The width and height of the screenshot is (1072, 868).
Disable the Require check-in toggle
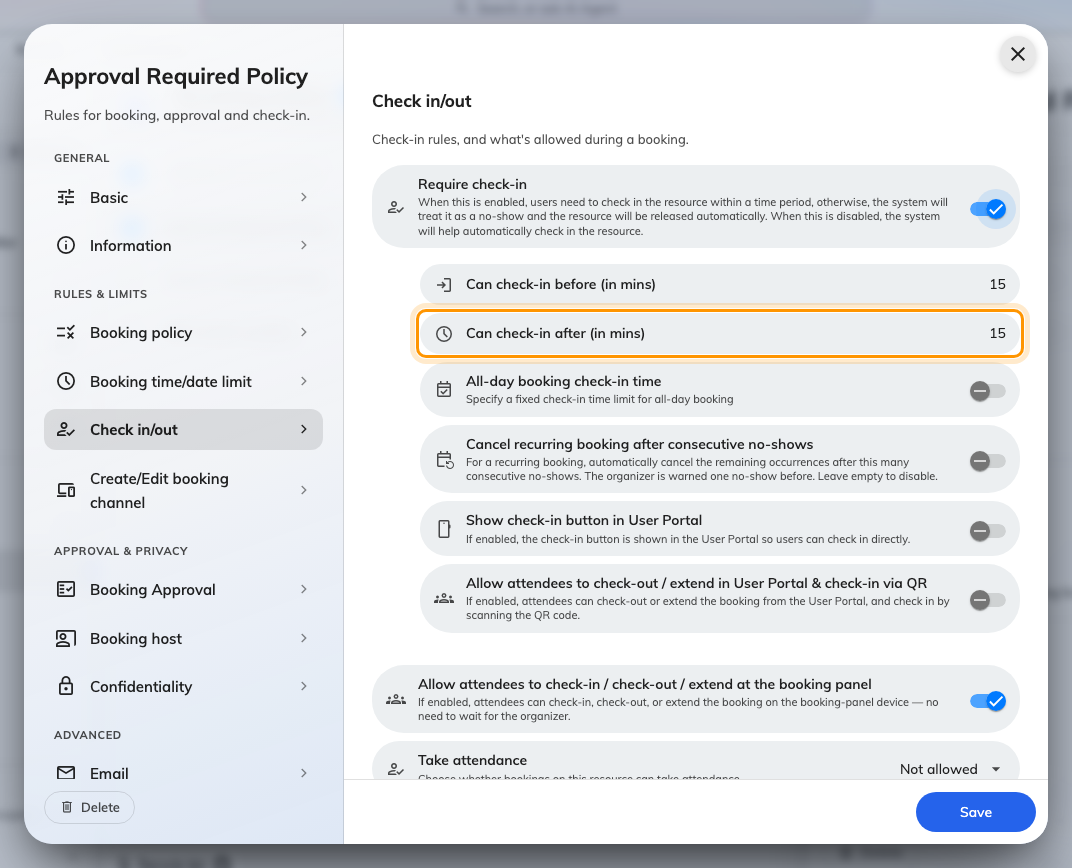tap(988, 209)
